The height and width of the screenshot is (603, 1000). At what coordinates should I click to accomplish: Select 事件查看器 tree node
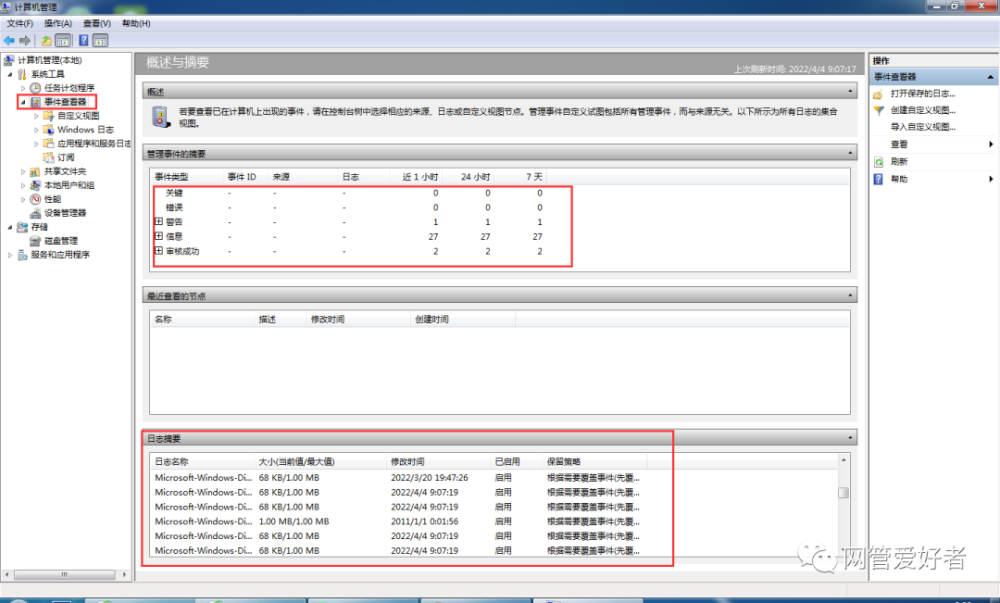pos(65,102)
